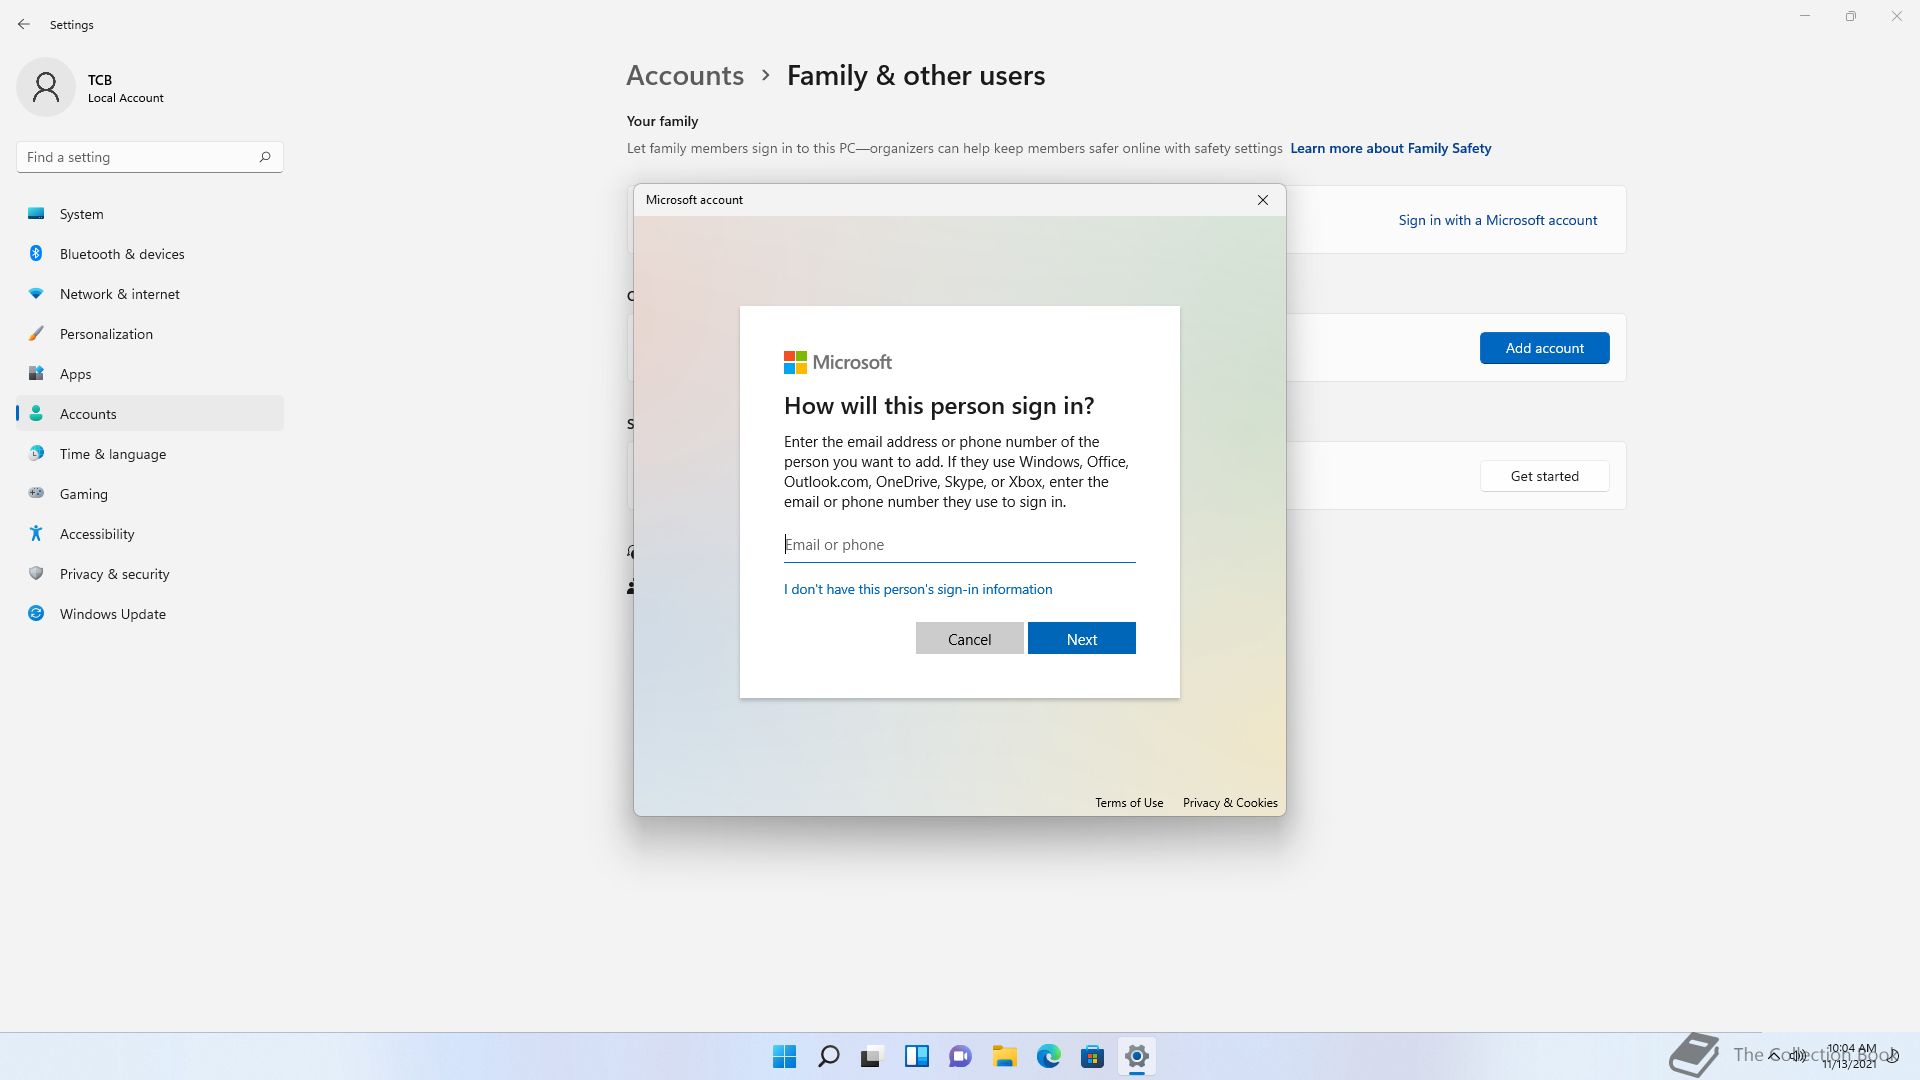Click I don't have this person's sign-in information
This screenshot has height=1080, width=1920.
click(918, 589)
